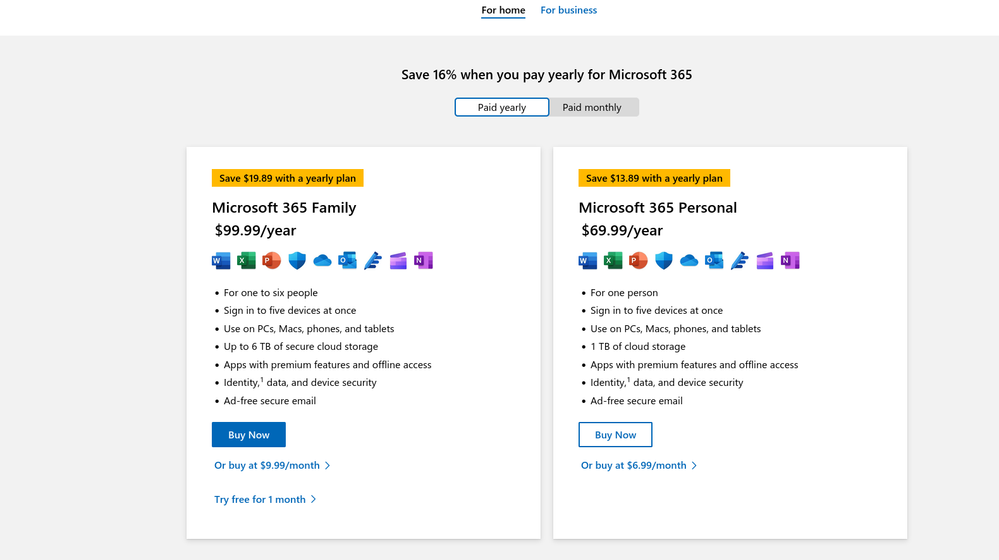Choose Or buy at $9.99/month link
The image size is (999, 560).
(x=267, y=465)
